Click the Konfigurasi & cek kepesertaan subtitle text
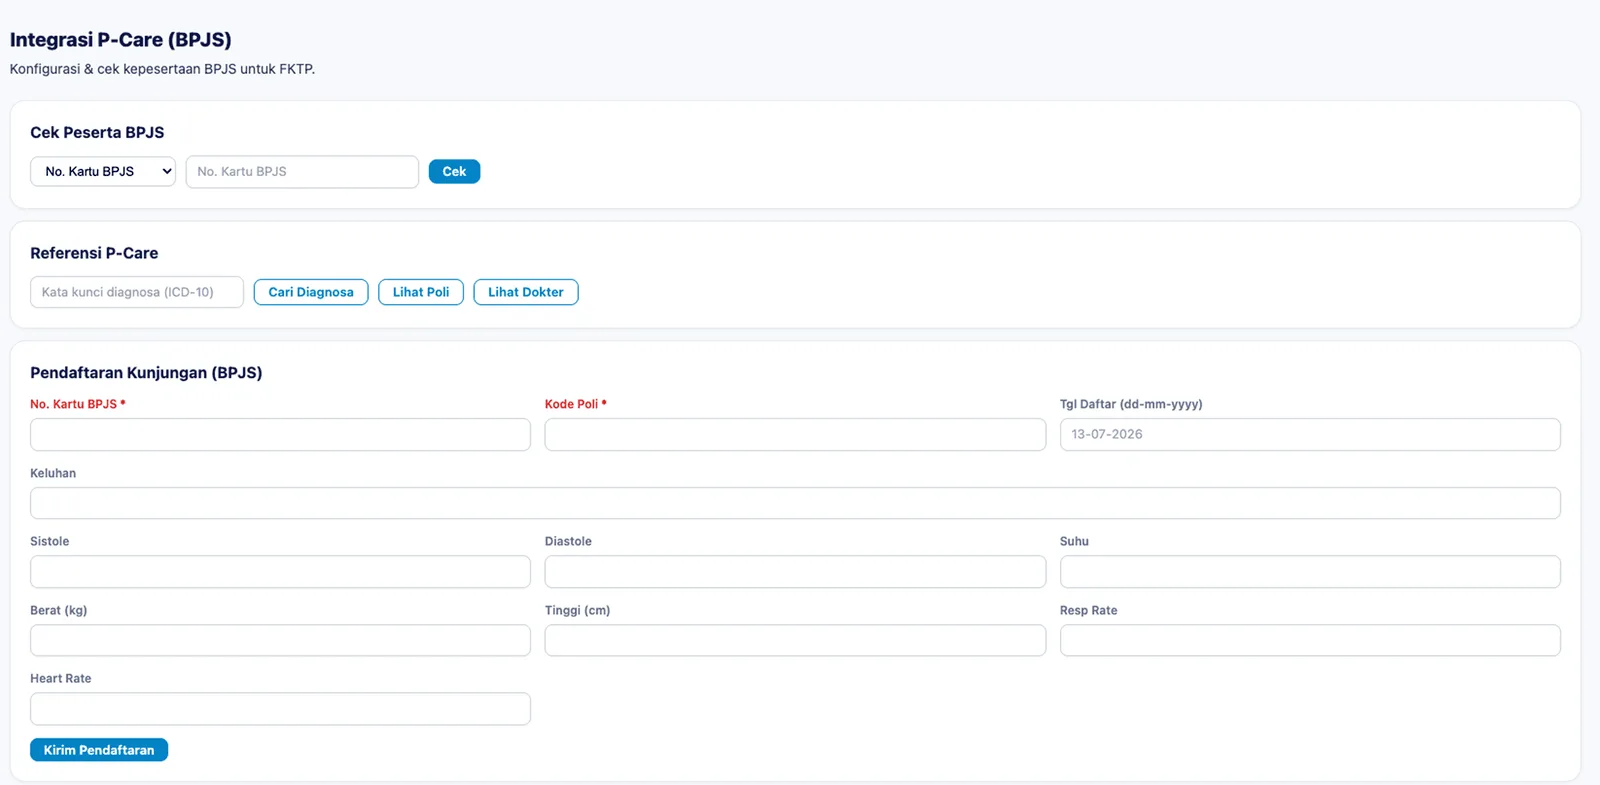 pos(162,69)
